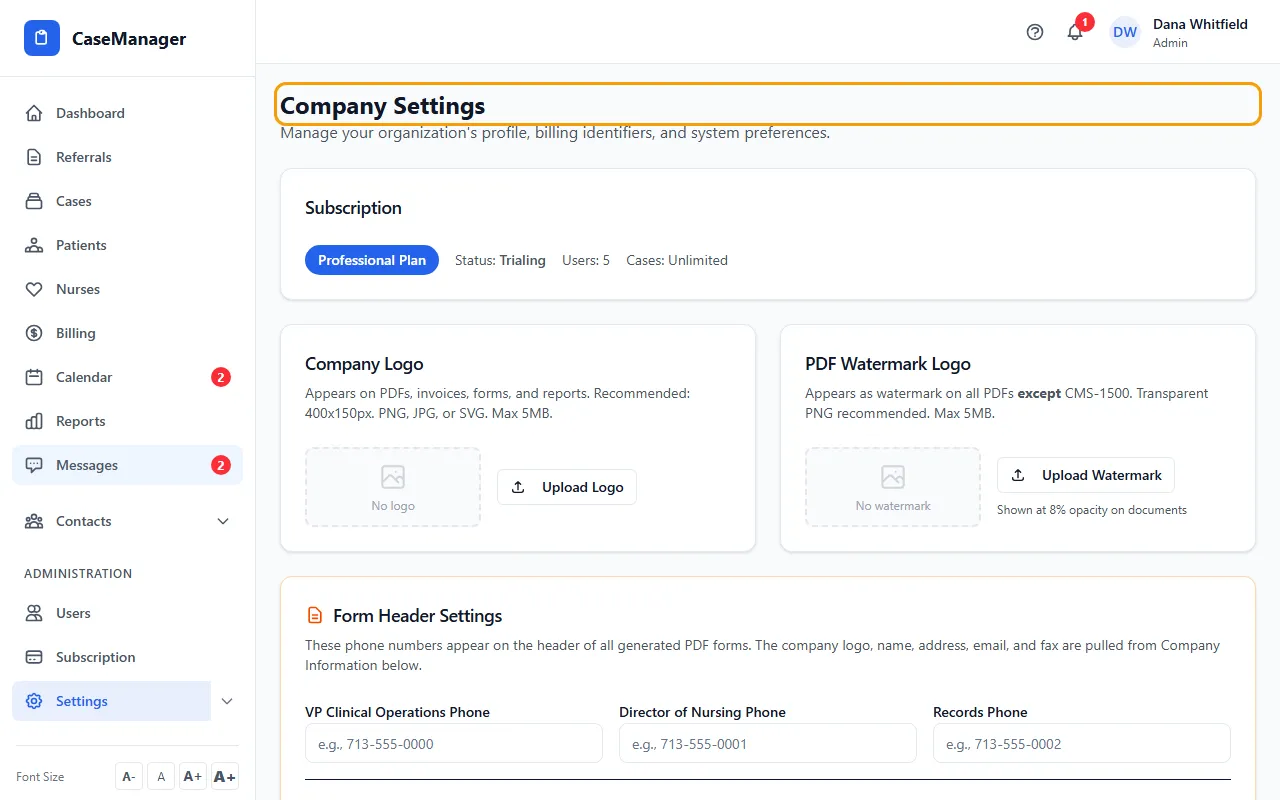The height and width of the screenshot is (800, 1280).
Task: Click the Users icon under Administration
Action: tap(34, 613)
